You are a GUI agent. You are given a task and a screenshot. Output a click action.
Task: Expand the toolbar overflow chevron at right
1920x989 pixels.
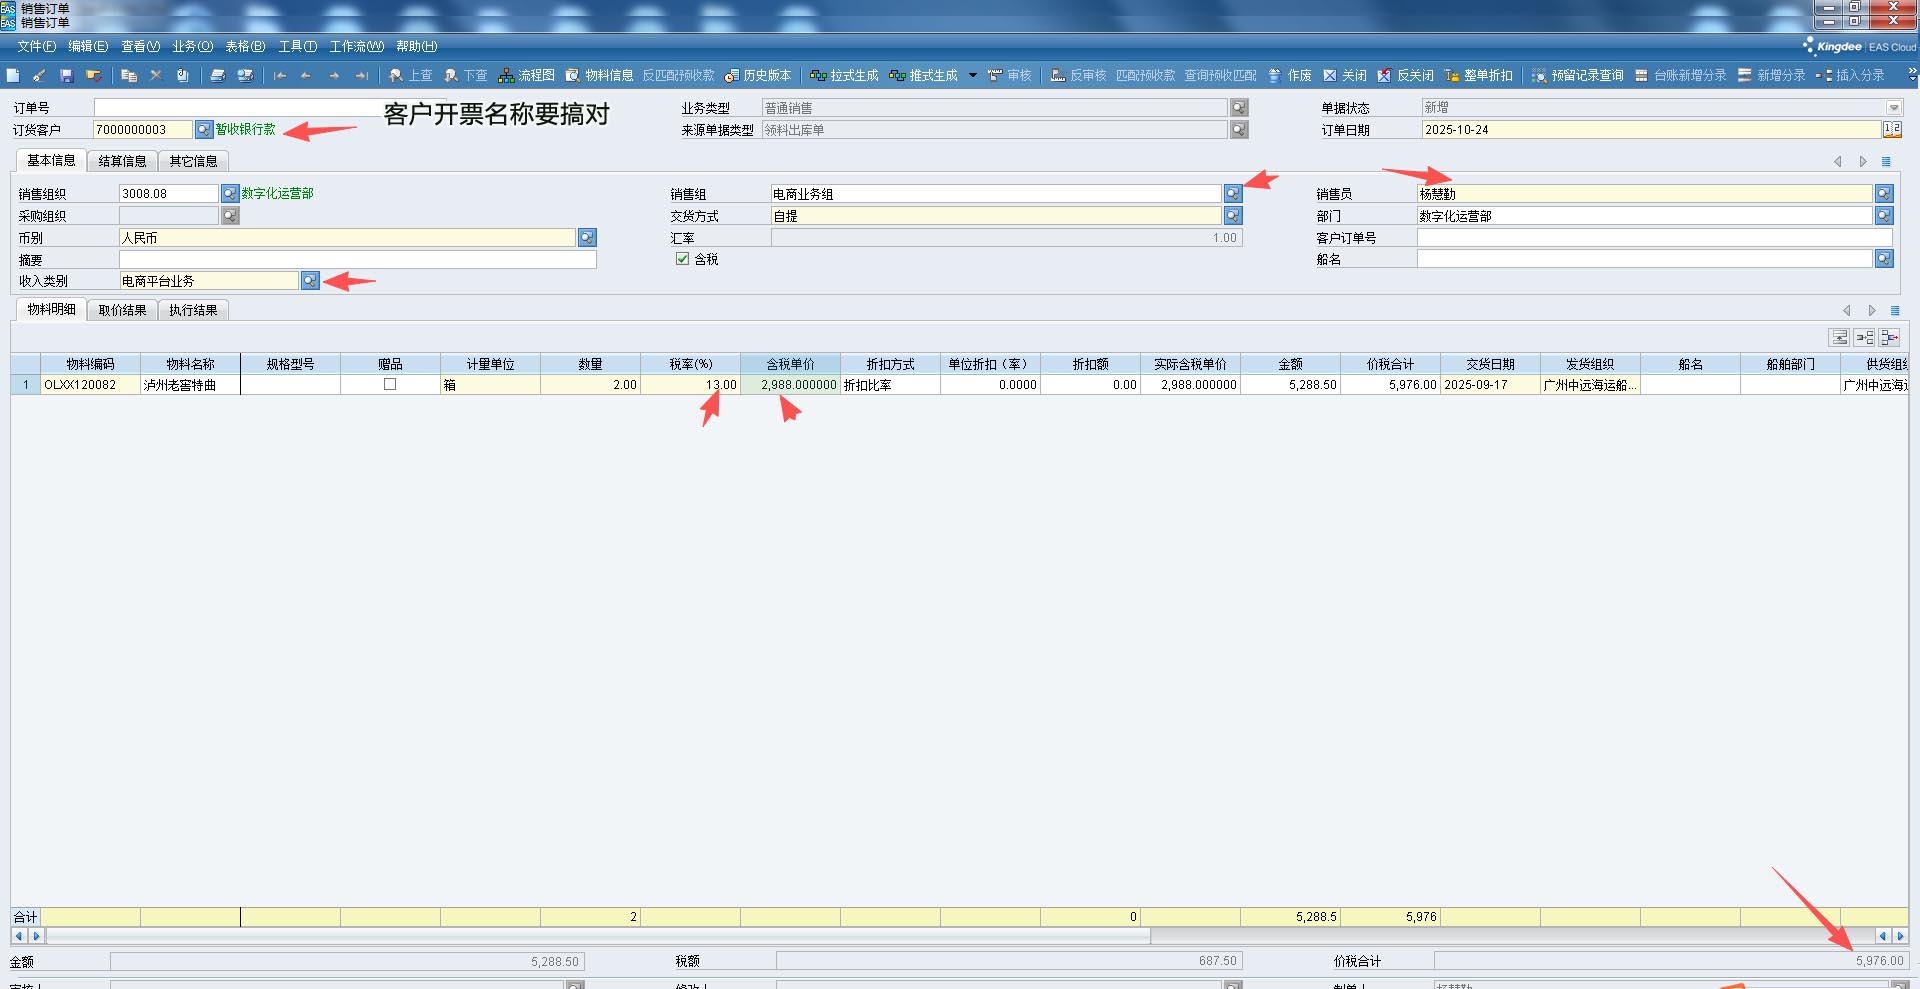click(1912, 76)
